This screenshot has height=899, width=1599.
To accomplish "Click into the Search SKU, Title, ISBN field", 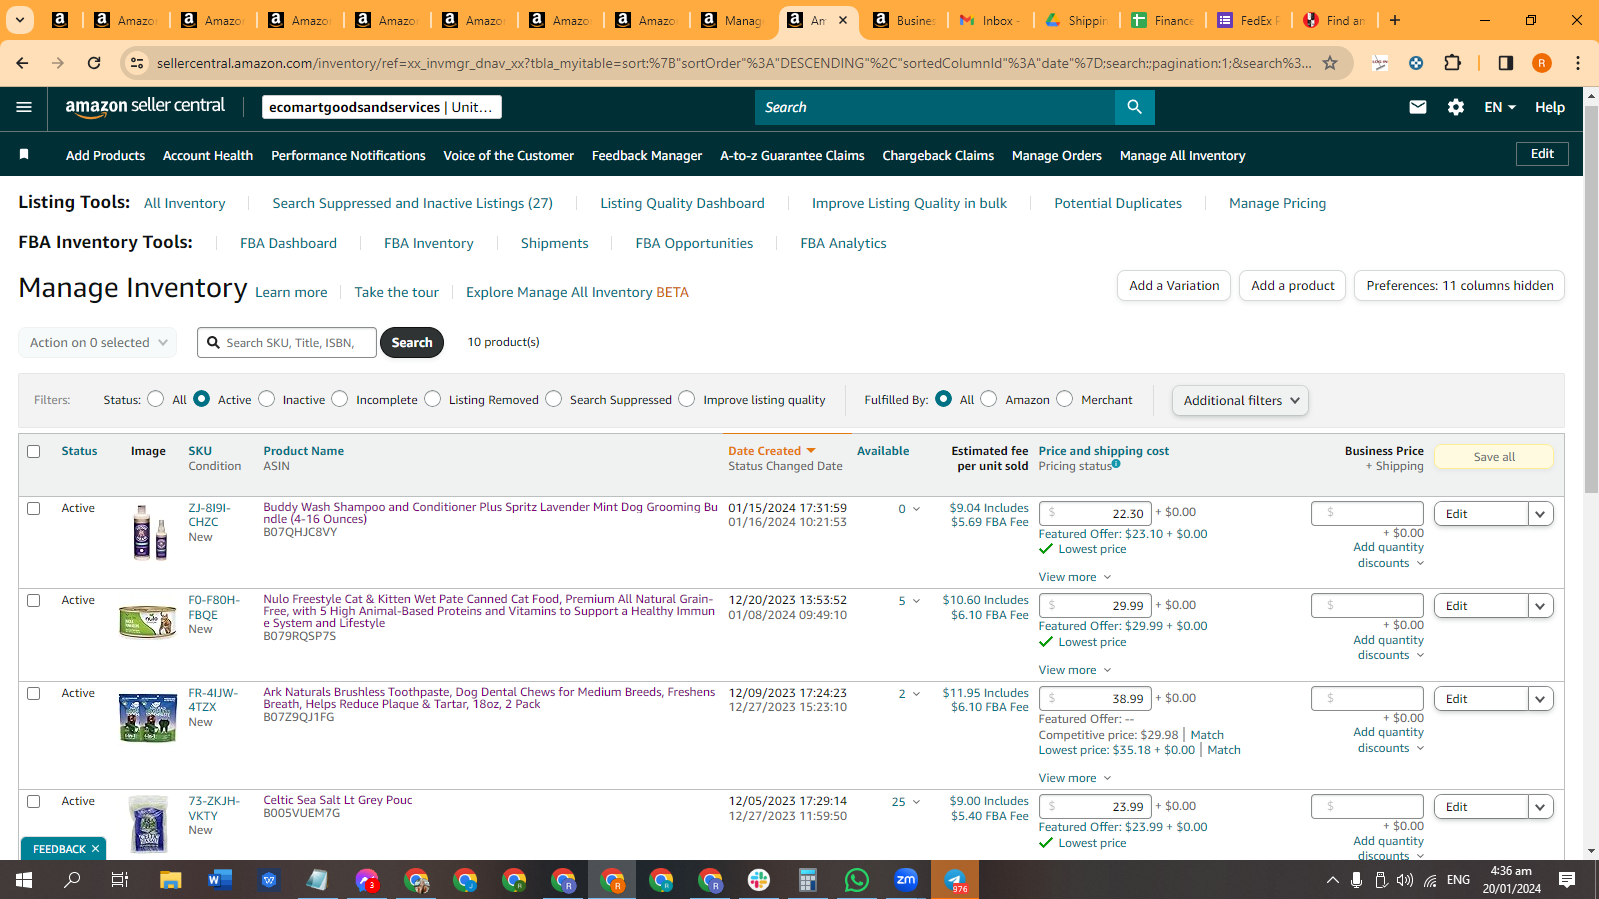I will [287, 342].
